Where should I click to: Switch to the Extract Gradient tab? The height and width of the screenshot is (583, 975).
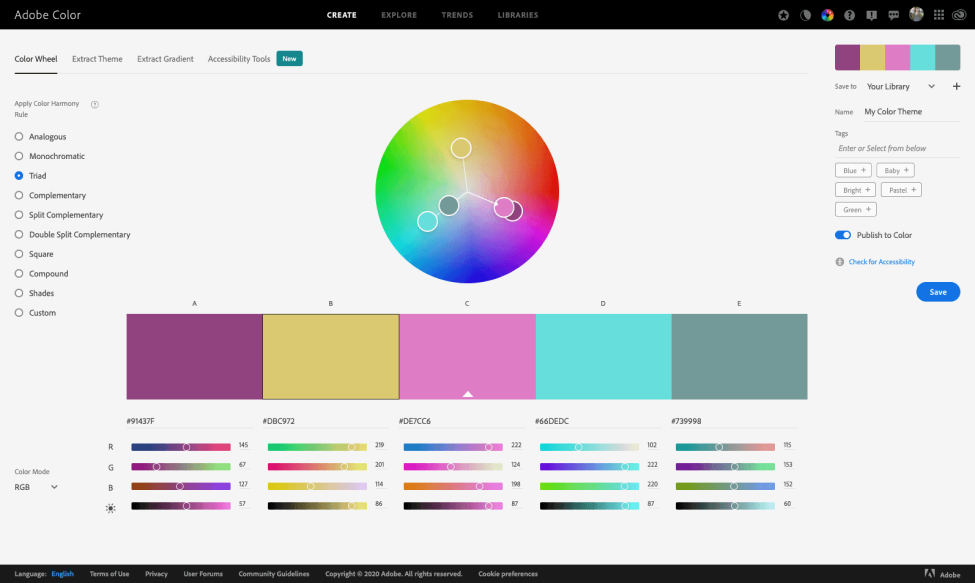click(x=165, y=59)
